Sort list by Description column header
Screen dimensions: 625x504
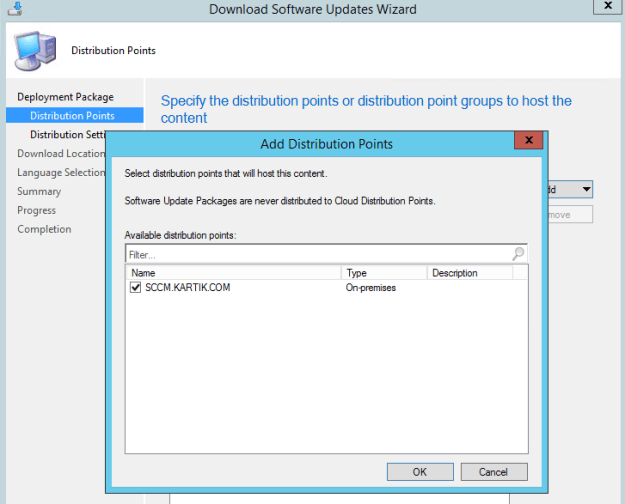tap(470, 273)
